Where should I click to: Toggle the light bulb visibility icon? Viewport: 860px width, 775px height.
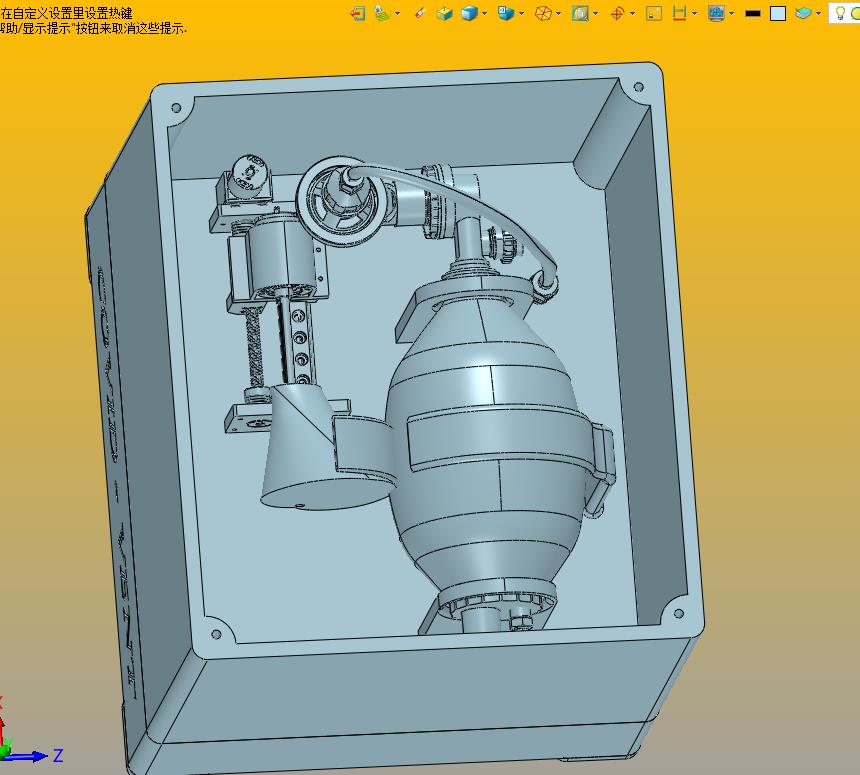tap(839, 13)
